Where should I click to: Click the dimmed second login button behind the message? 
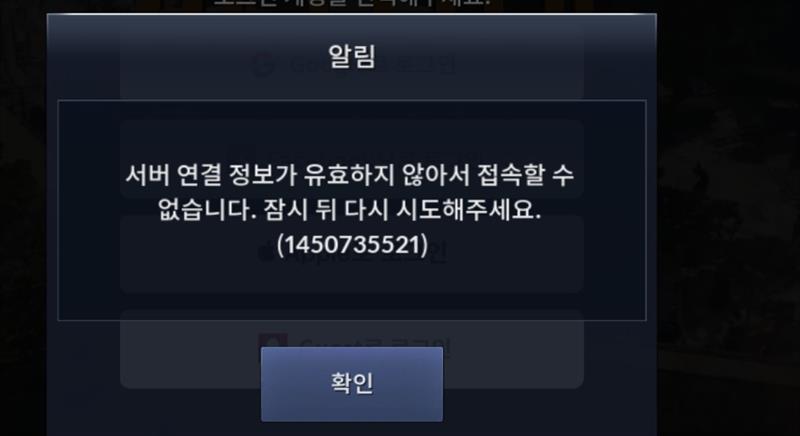click(352, 159)
